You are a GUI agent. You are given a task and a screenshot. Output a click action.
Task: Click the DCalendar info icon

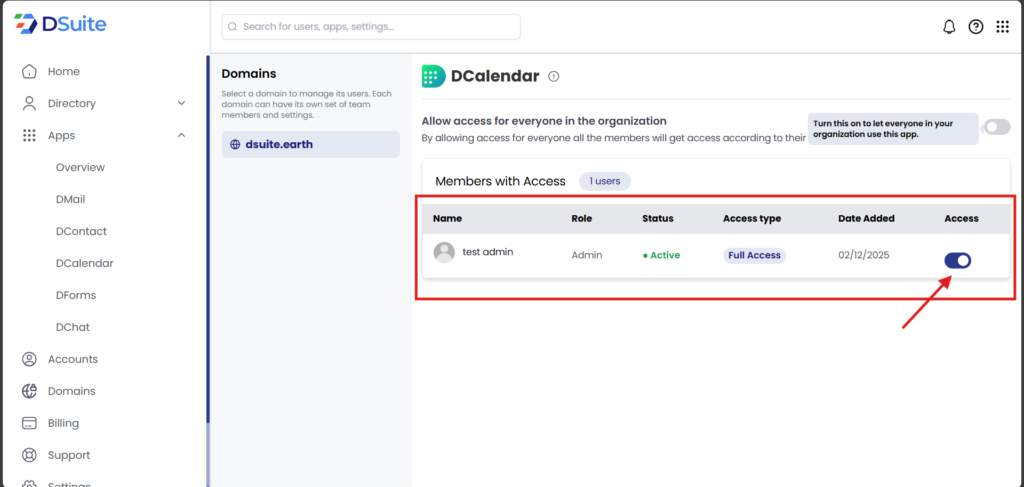coord(554,76)
